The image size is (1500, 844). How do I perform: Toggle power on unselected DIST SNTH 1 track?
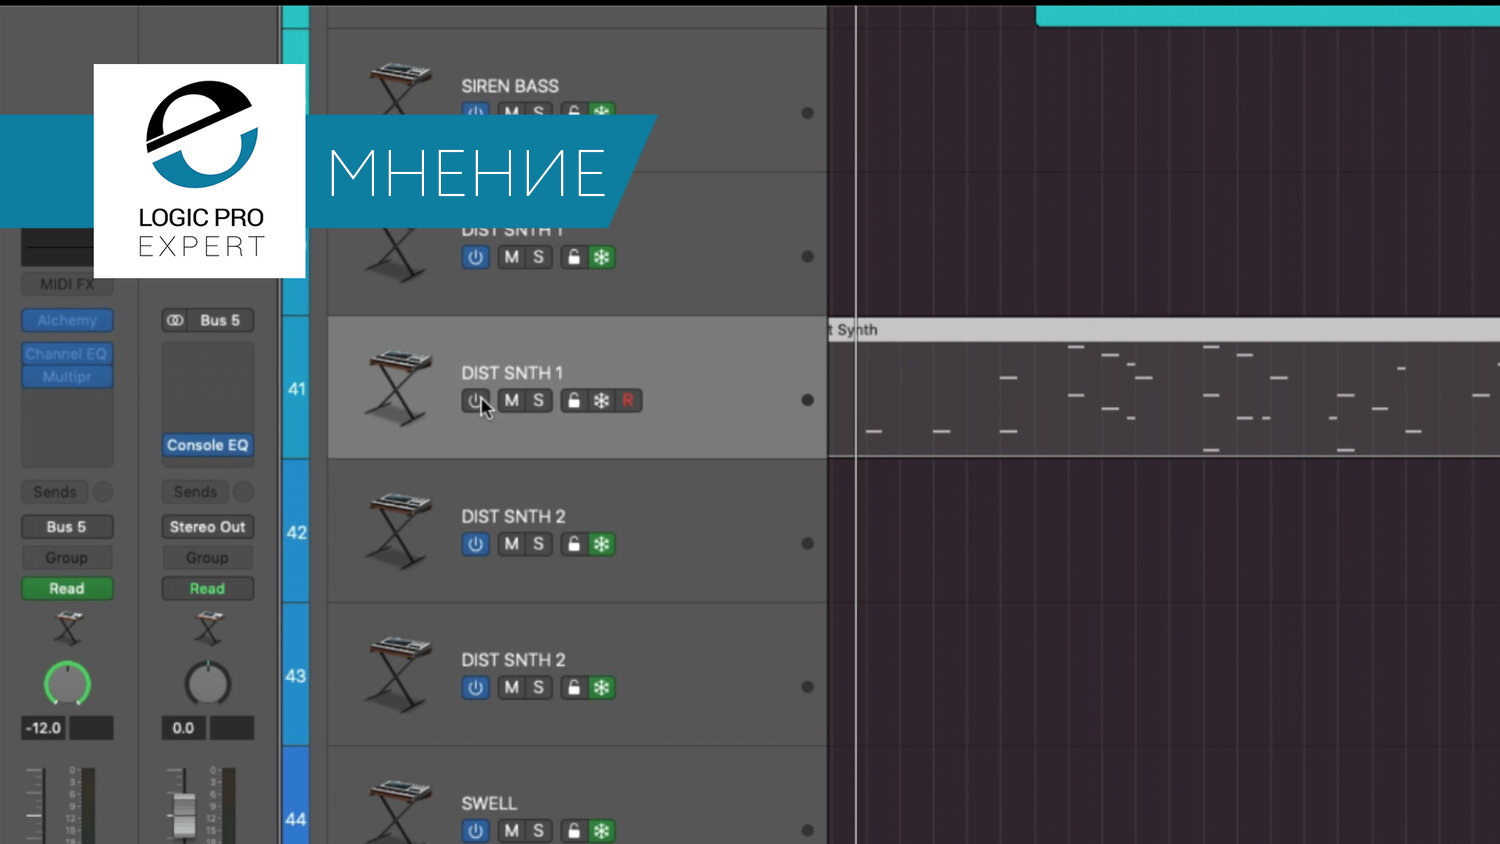475,257
